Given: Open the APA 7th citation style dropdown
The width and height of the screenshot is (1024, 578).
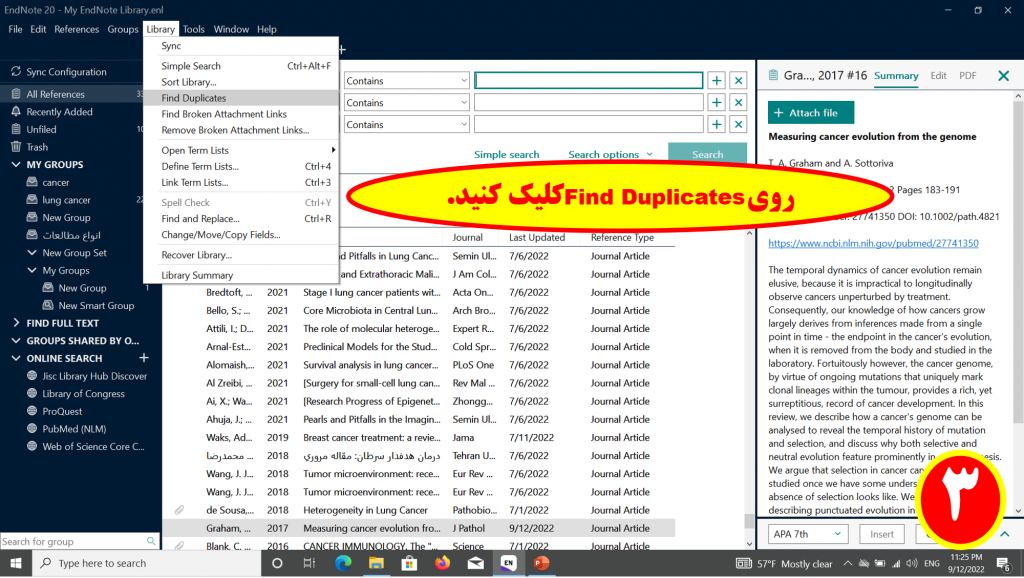Looking at the screenshot, I should click(x=808, y=534).
